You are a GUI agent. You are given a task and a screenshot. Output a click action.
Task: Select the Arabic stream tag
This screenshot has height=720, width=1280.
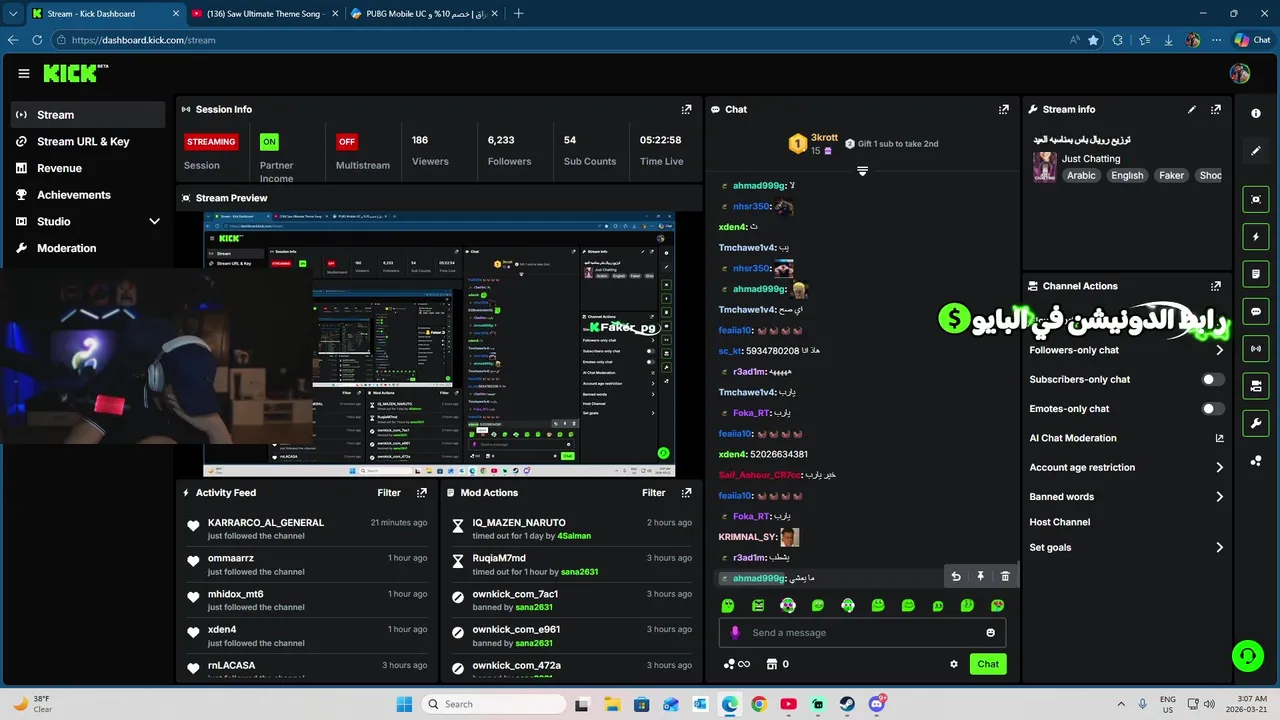[1081, 175]
